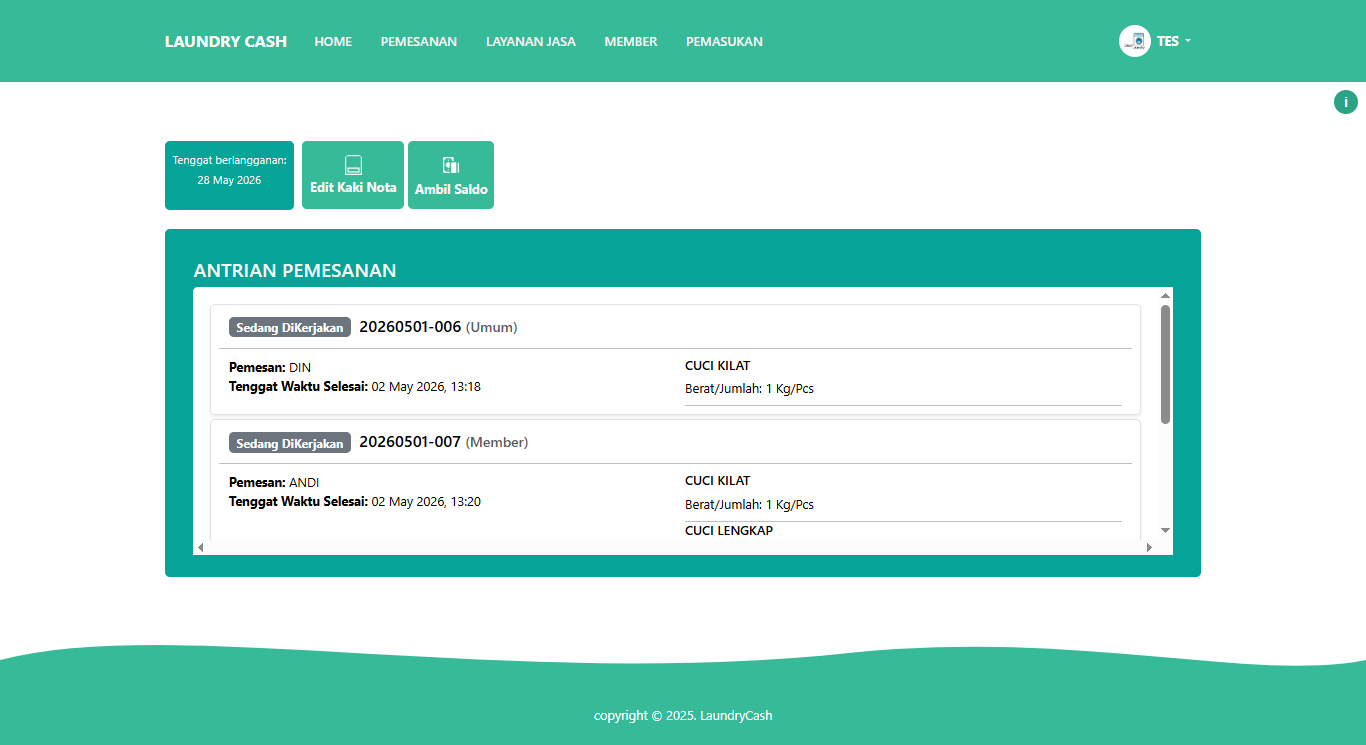The image size is (1366, 745).
Task: Click CUCI KILAT service in ANDI's order
Action: (x=717, y=480)
